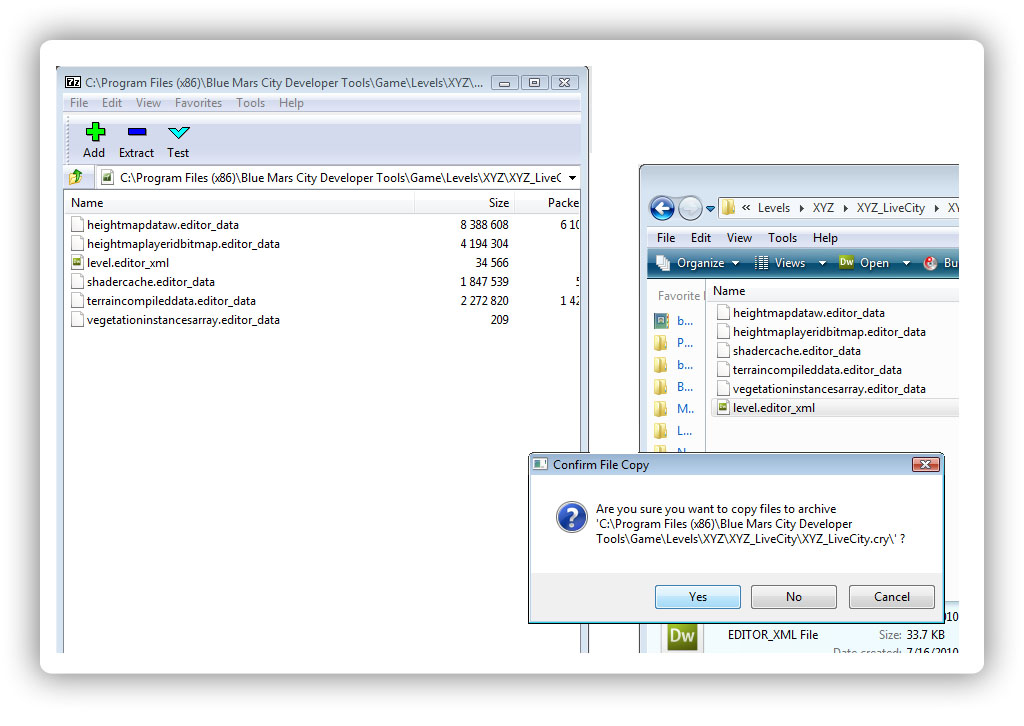The height and width of the screenshot is (726, 1024).
Task: Click level.editor_xml file icon in 7-Zip
Action: pos(77,262)
